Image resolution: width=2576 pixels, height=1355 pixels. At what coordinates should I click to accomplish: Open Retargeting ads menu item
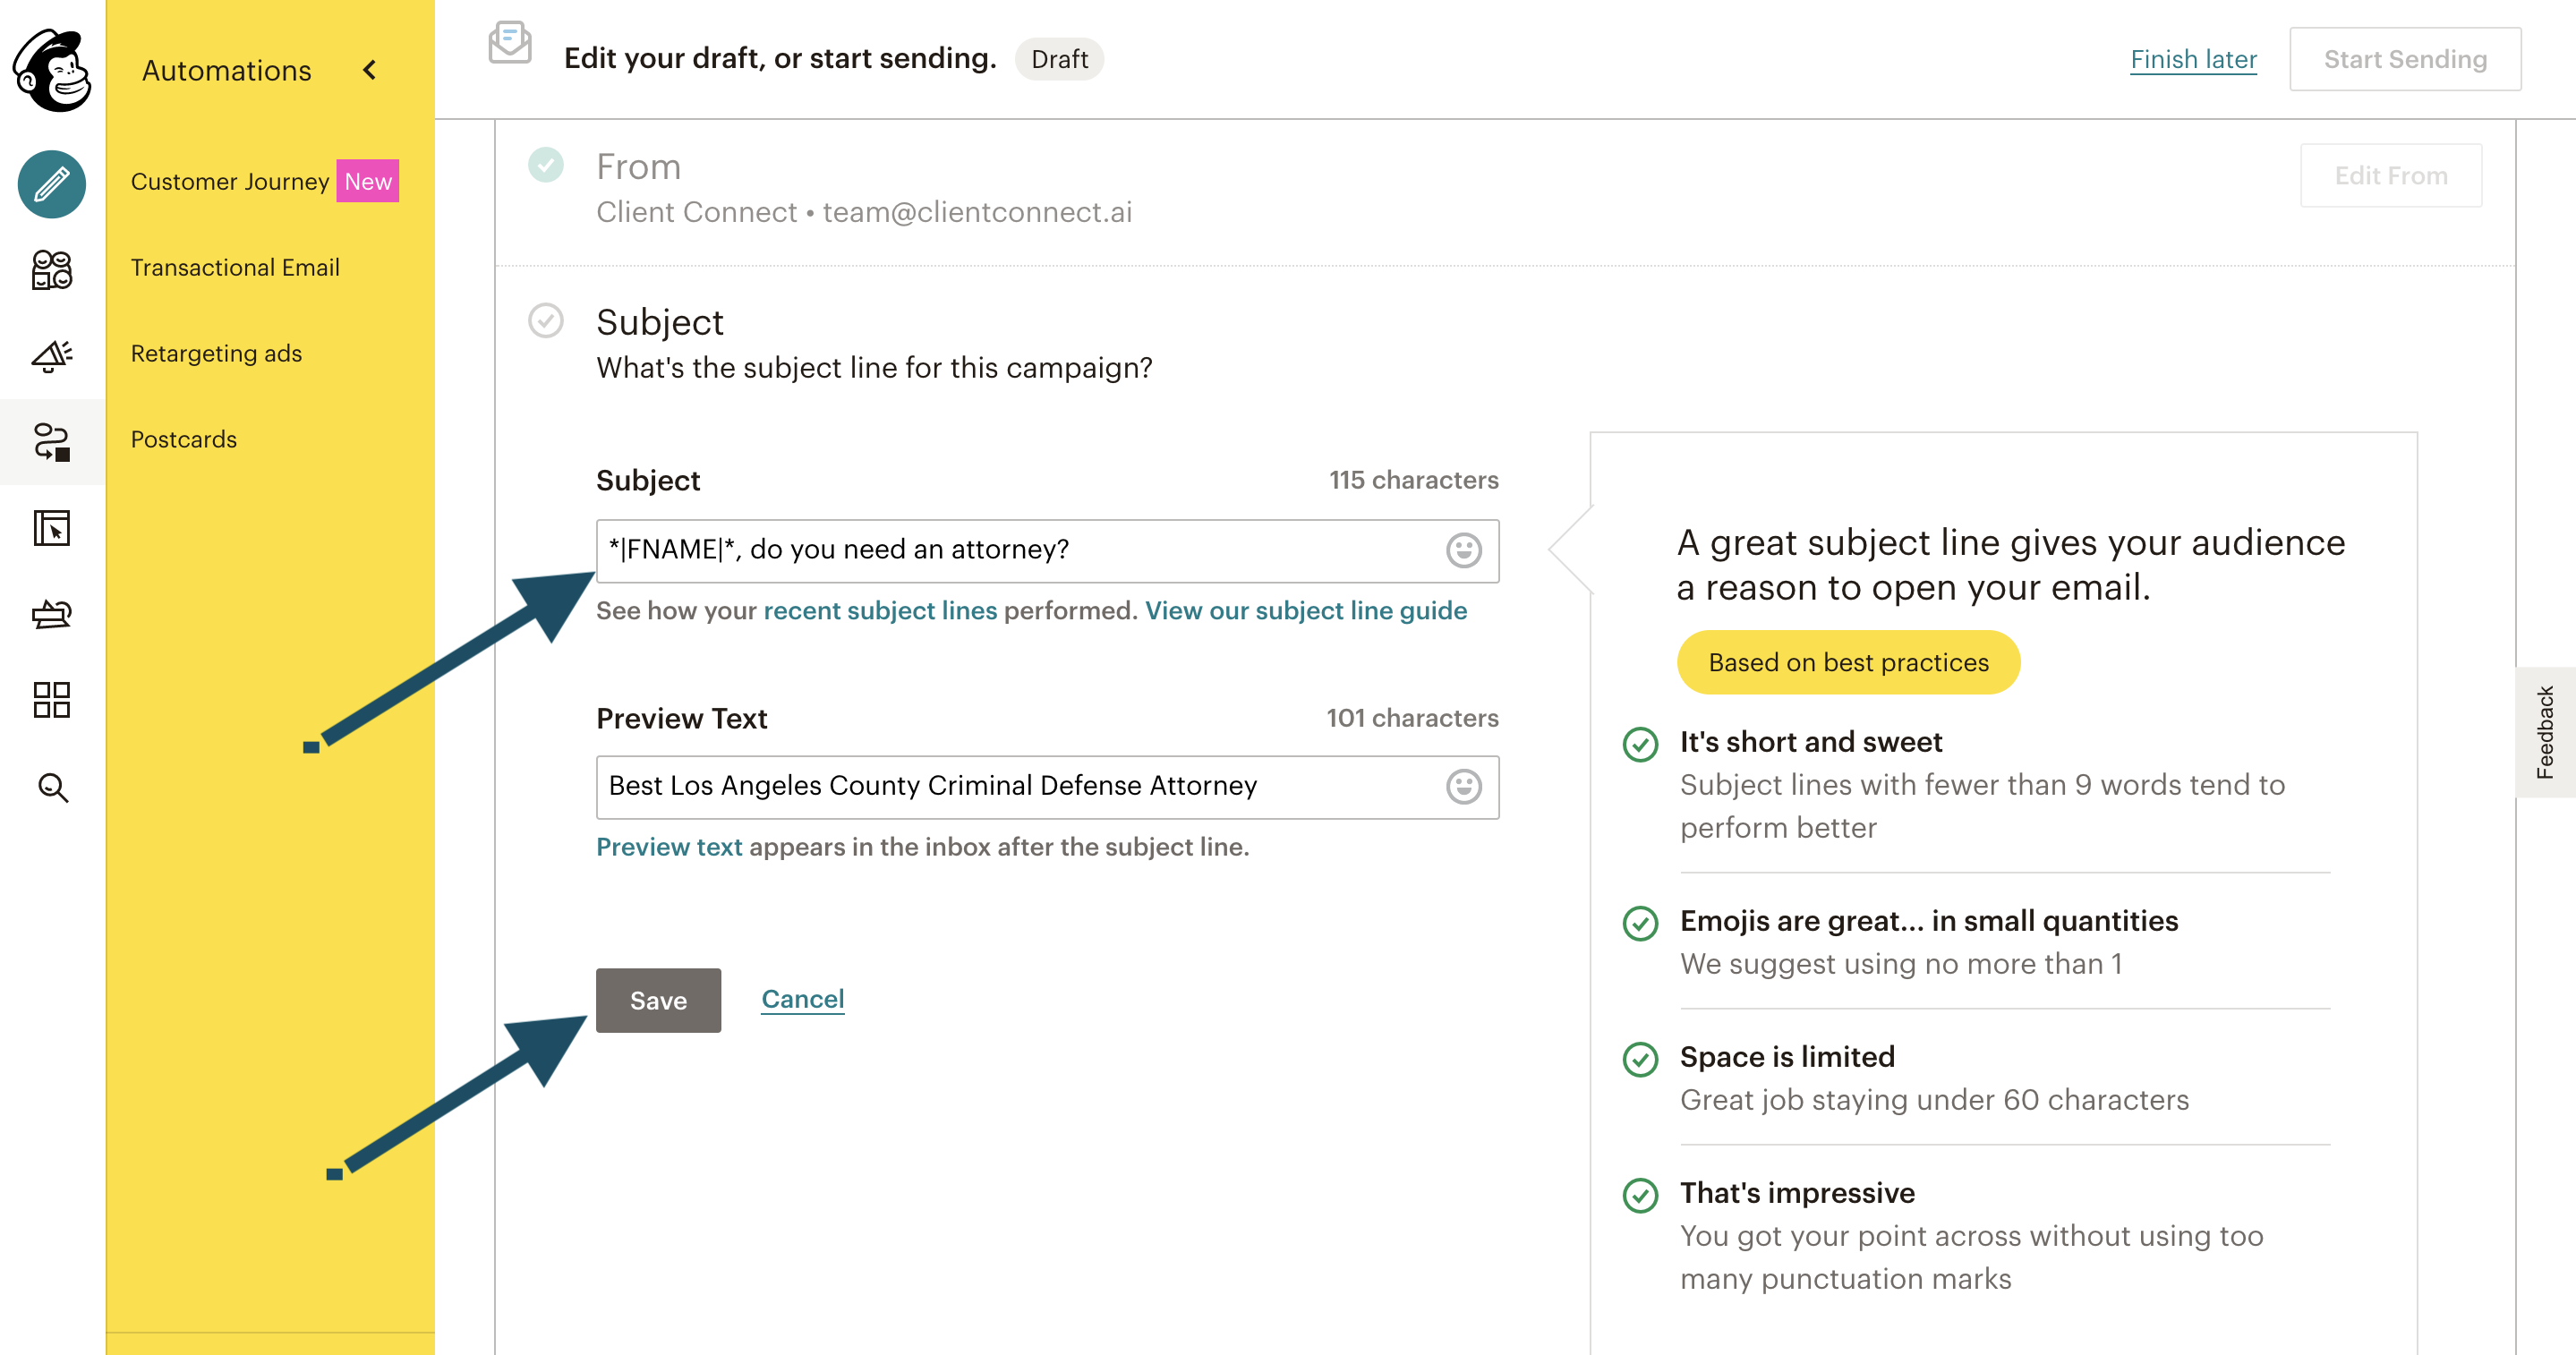click(x=216, y=353)
